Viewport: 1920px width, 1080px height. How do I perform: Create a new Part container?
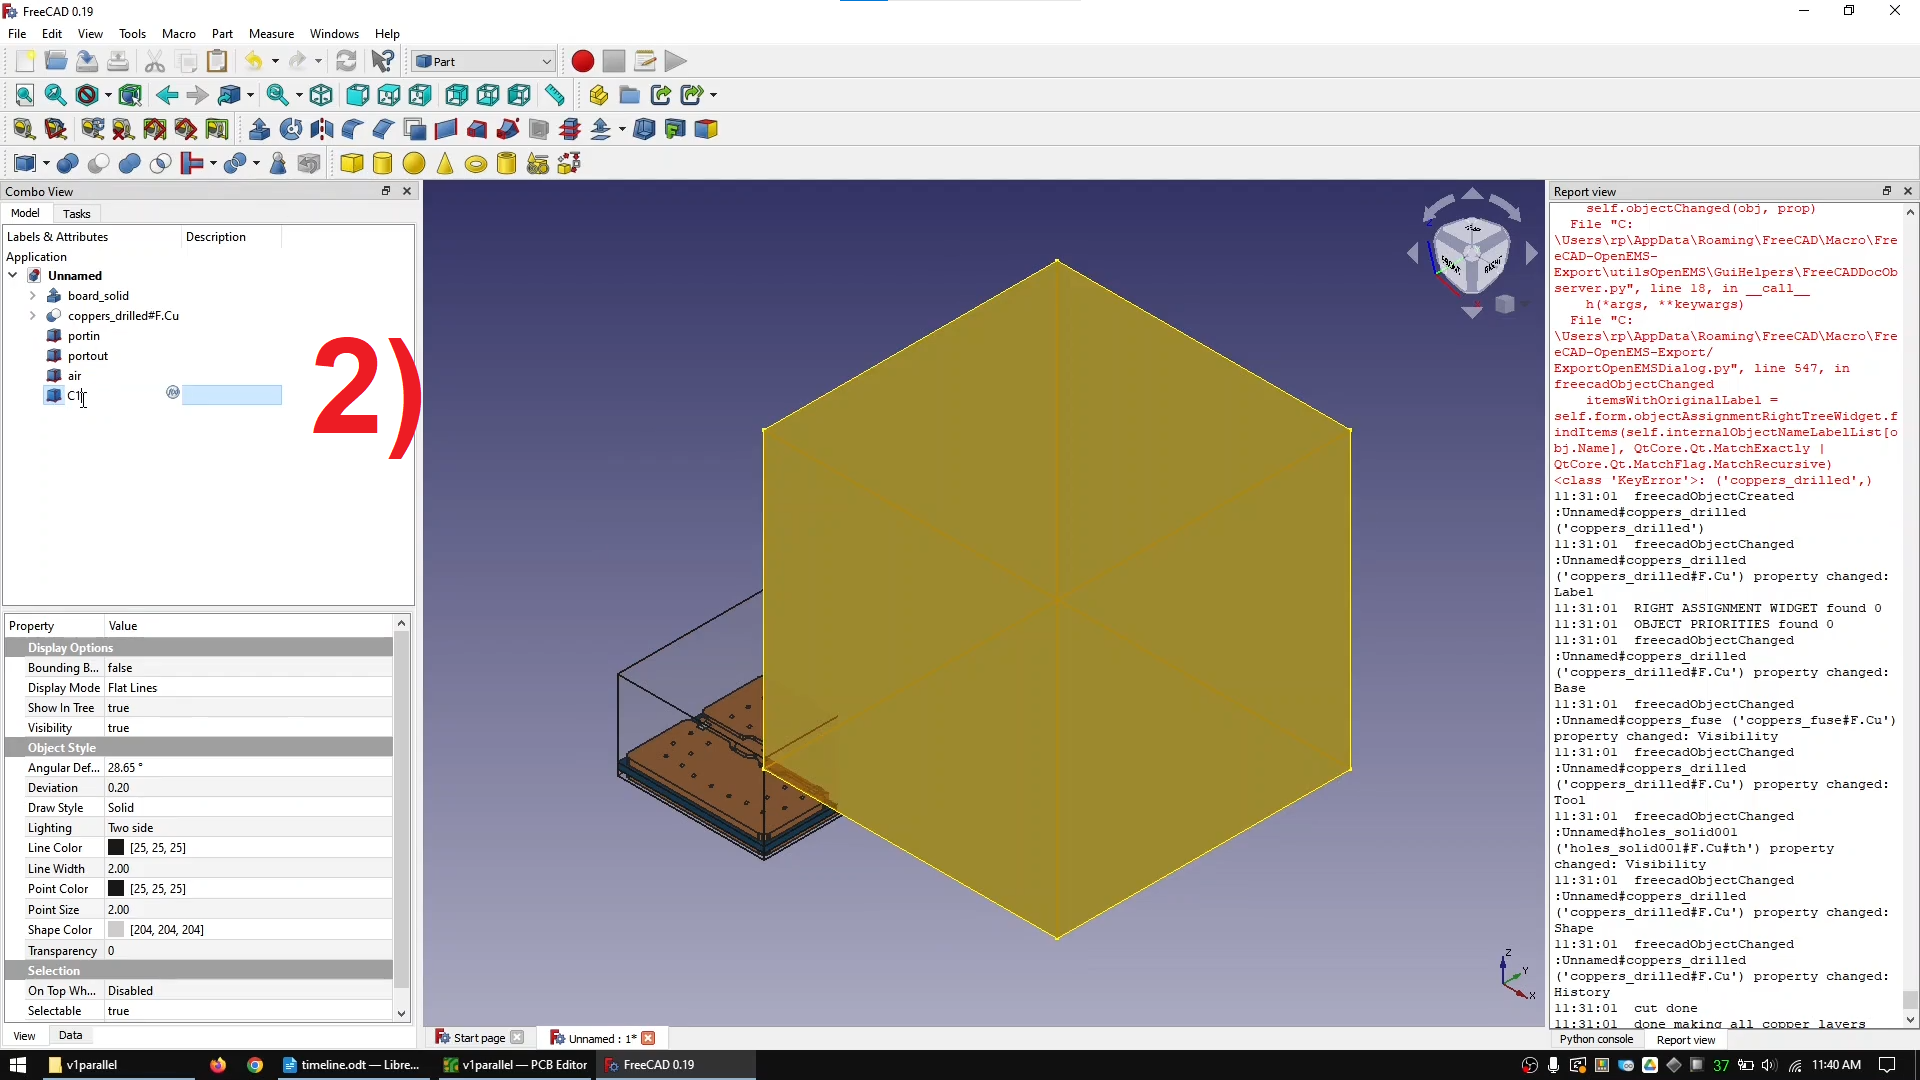coord(598,95)
